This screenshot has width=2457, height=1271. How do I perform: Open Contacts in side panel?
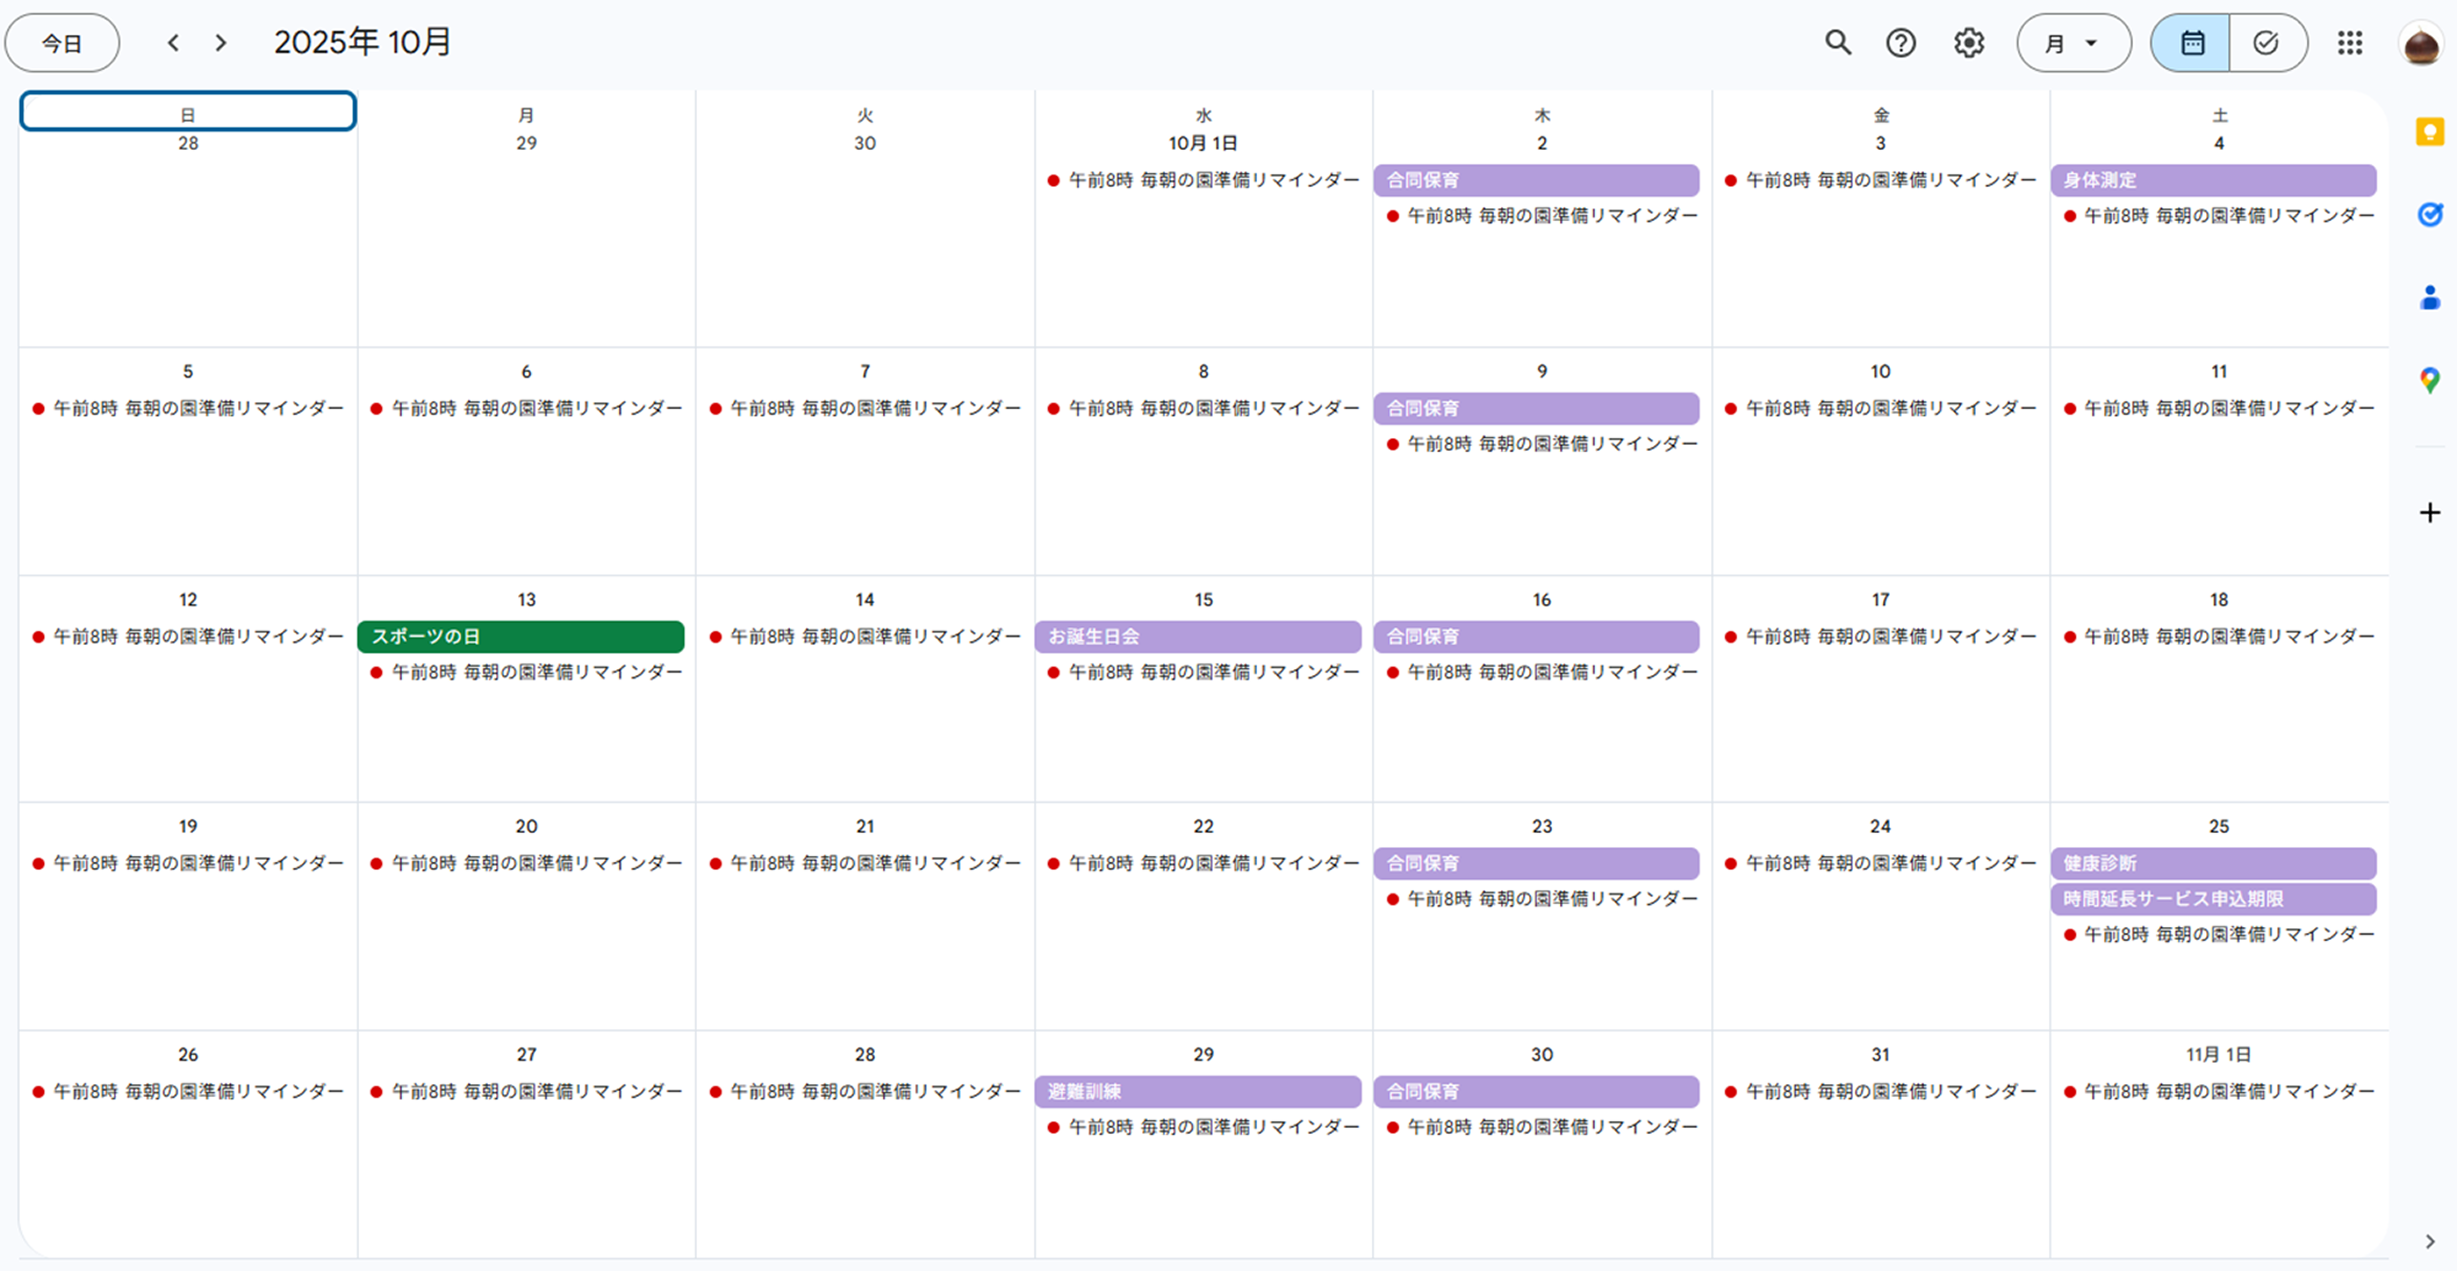pos(2429,298)
